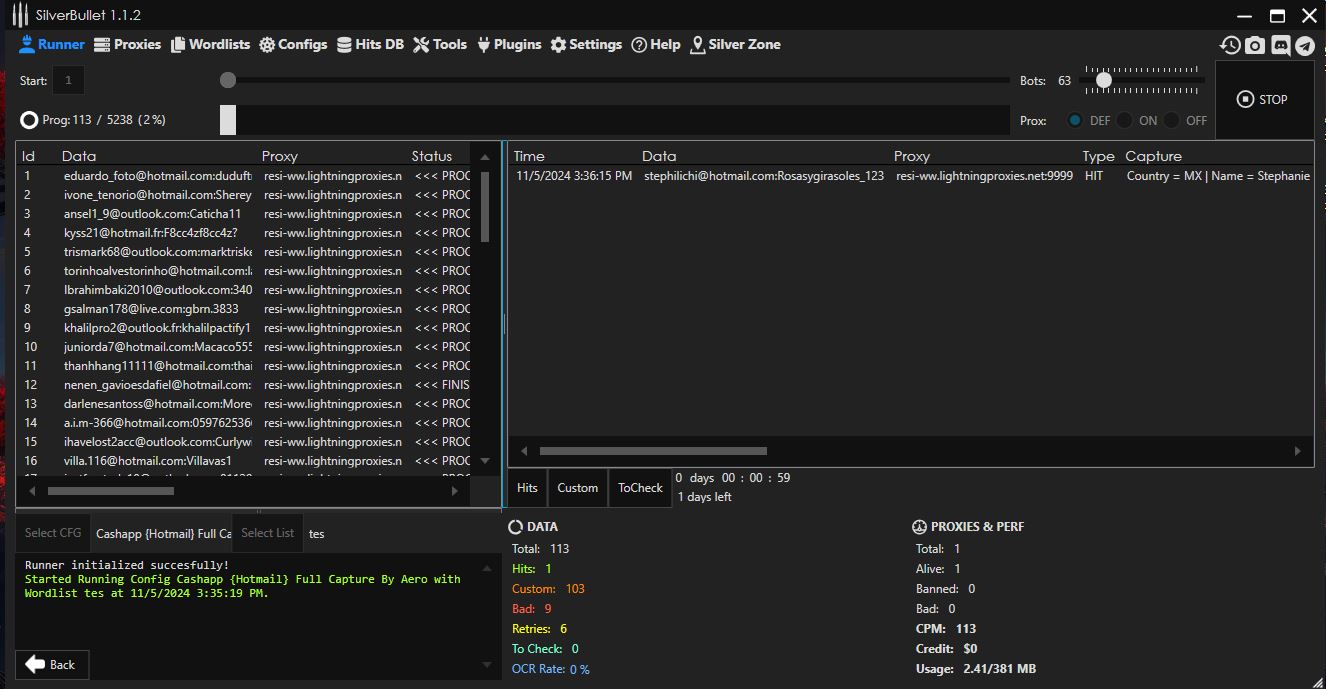1326x689 pixels.
Task: Open the Help section
Action: point(656,44)
